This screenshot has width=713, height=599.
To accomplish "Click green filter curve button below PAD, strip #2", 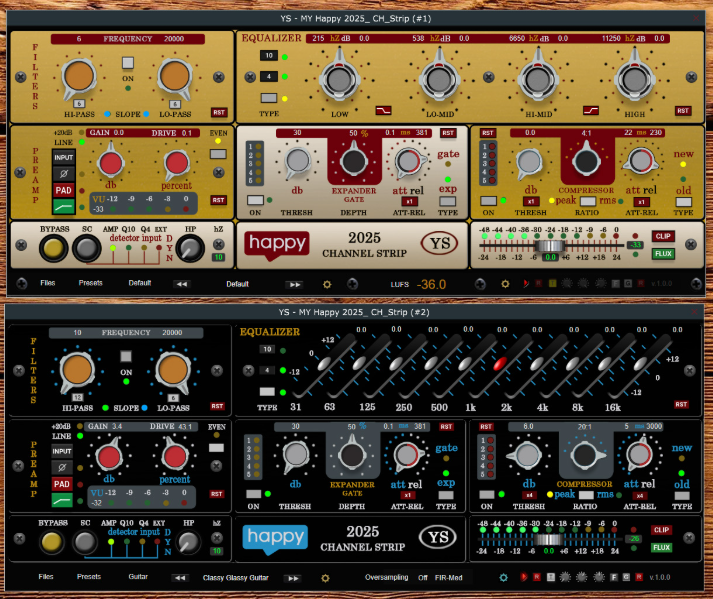I will tap(62, 500).
